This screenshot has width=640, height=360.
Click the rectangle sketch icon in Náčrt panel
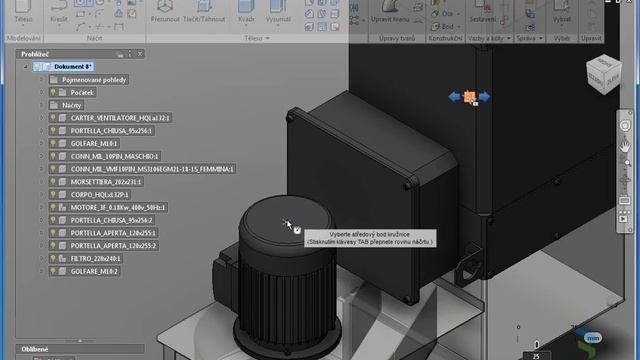pos(80,15)
